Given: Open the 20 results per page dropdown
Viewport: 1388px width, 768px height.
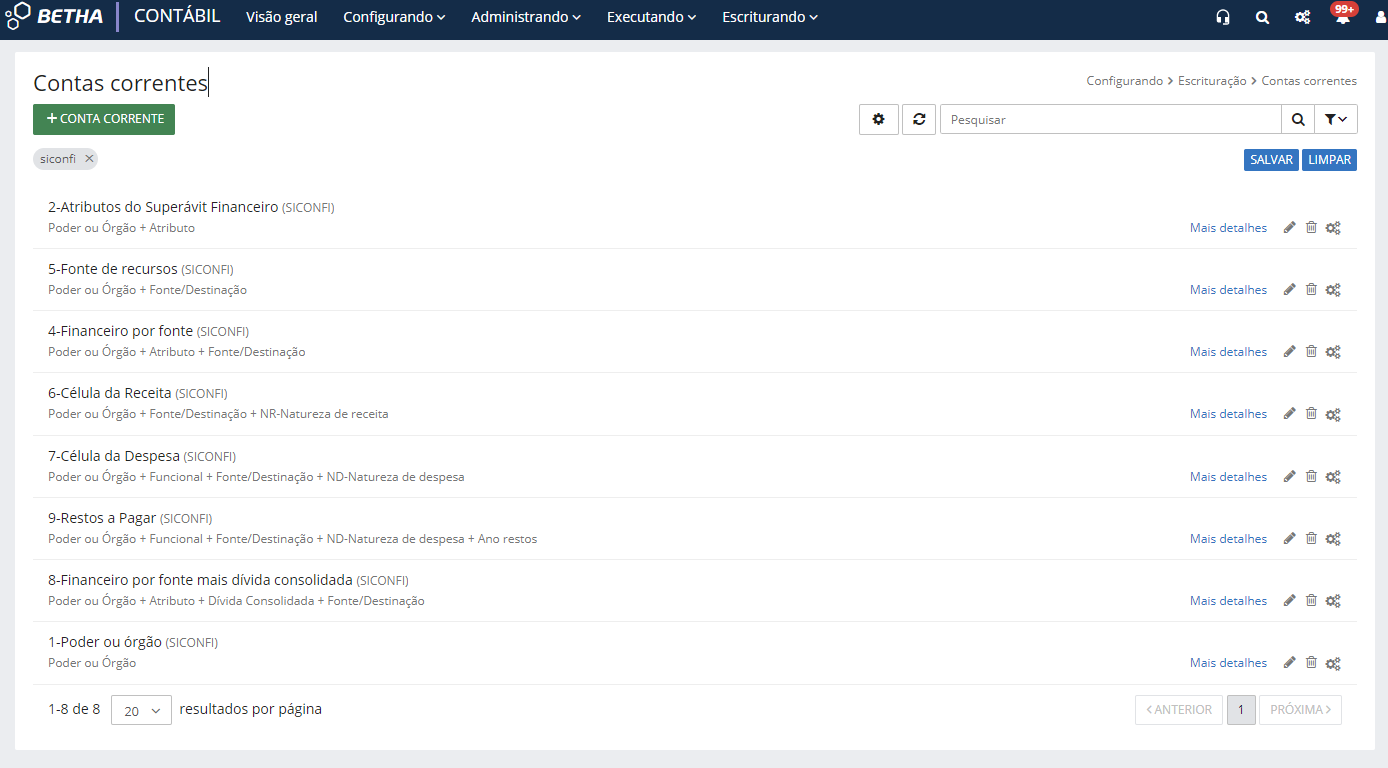Looking at the screenshot, I should pyautogui.click(x=141, y=710).
